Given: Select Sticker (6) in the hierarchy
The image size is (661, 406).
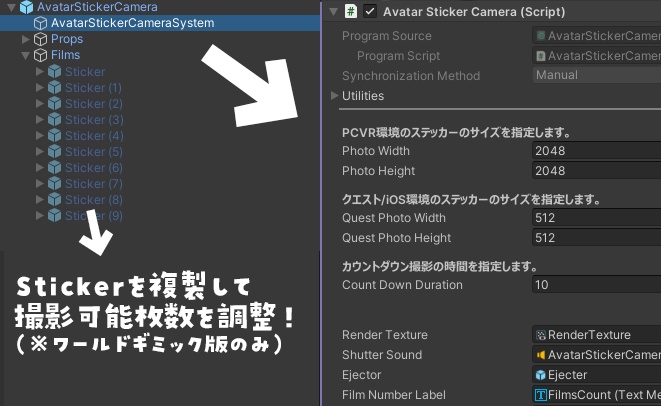Looking at the screenshot, I should click(x=94, y=168).
